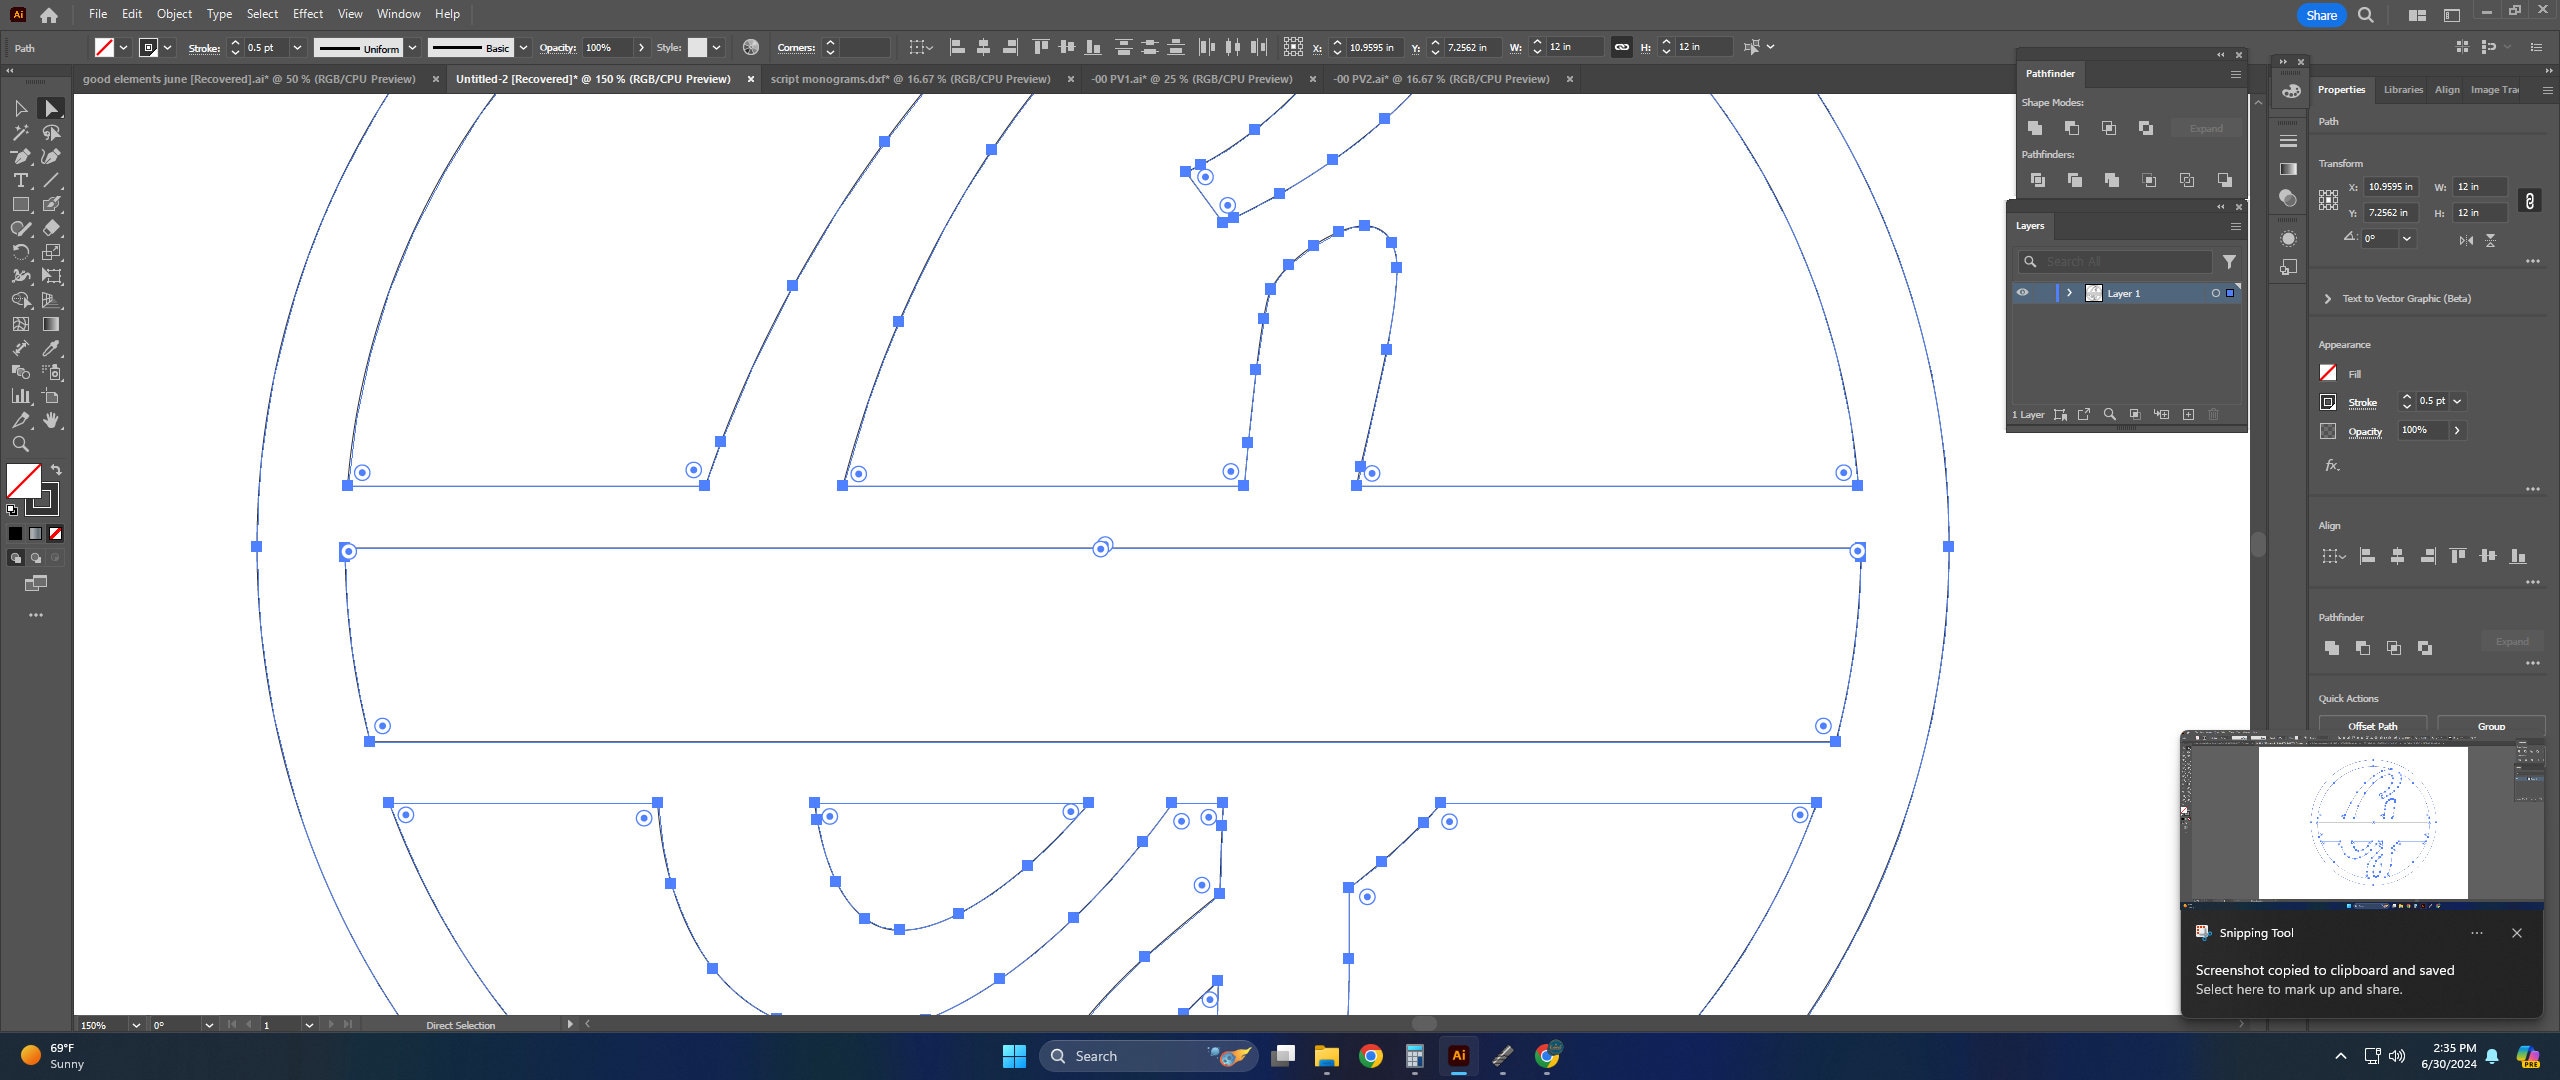This screenshot has height=1080, width=2560.
Task: Select the Pen tool
Action: click(x=21, y=156)
